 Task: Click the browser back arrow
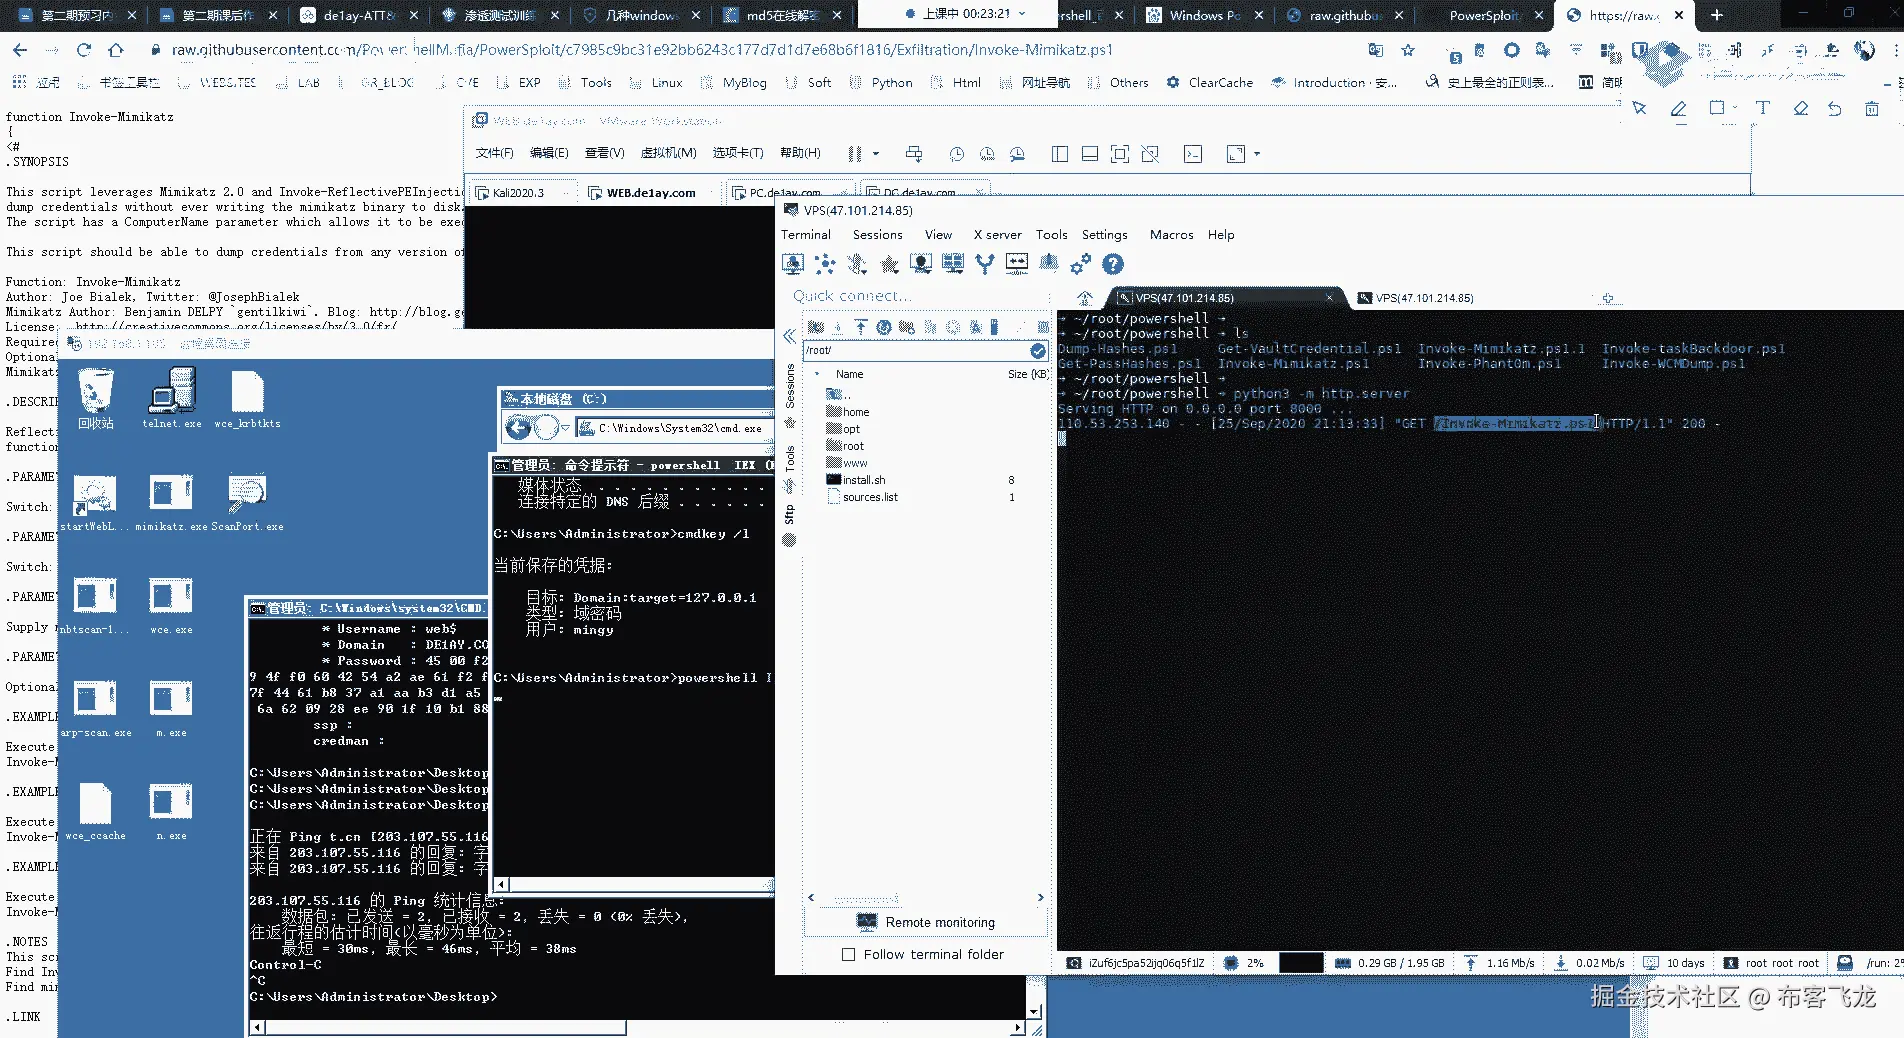(x=20, y=49)
